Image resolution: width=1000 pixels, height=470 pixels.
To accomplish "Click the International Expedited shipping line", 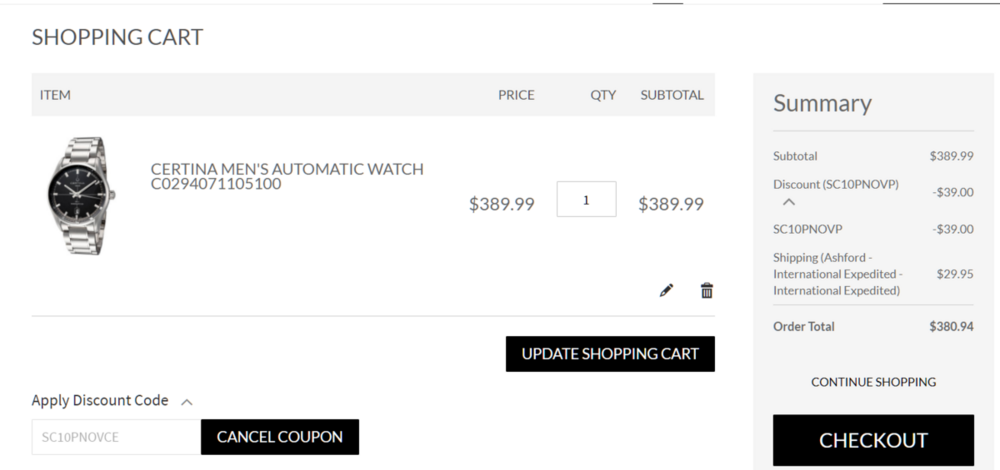I will pos(838,274).
